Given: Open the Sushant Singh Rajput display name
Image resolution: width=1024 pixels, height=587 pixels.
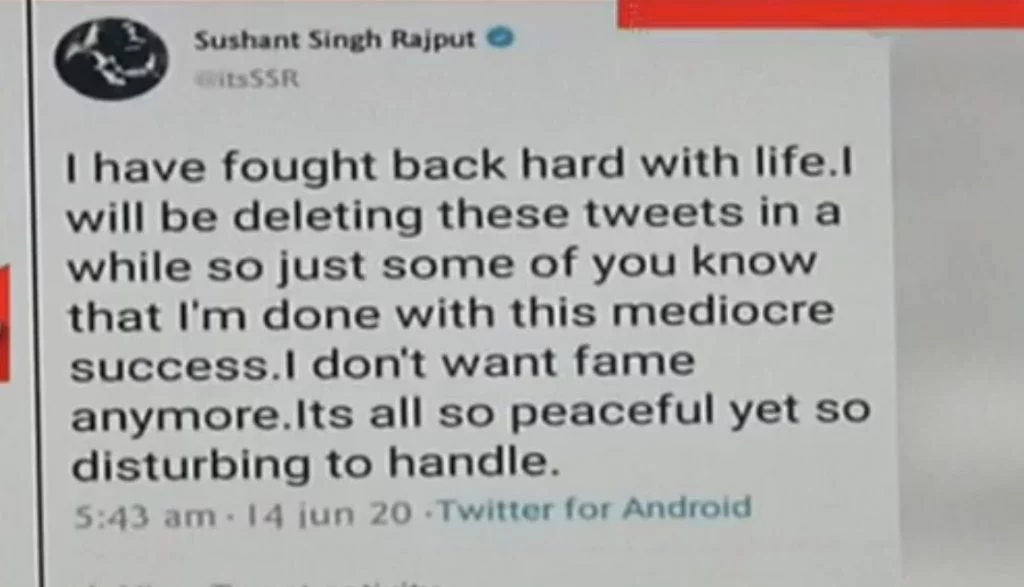Looking at the screenshot, I should (x=334, y=40).
